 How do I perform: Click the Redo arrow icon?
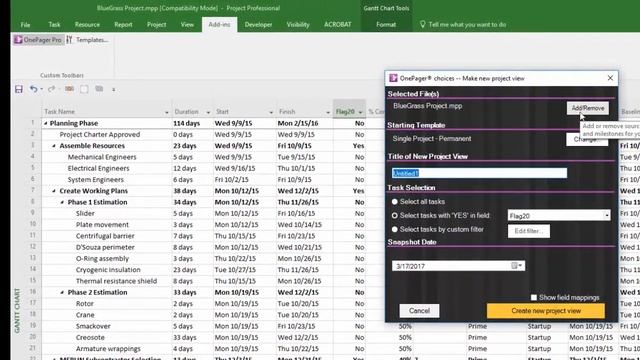[x=51, y=89]
